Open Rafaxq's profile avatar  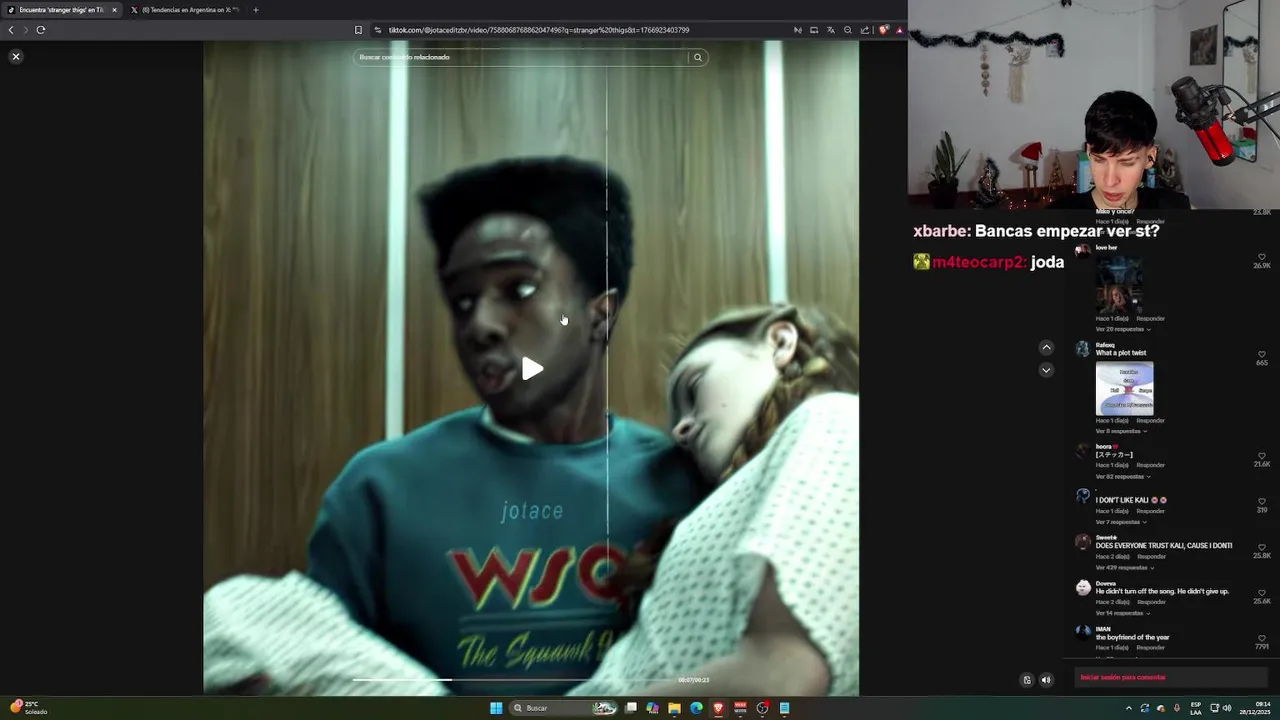click(1082, 349)
